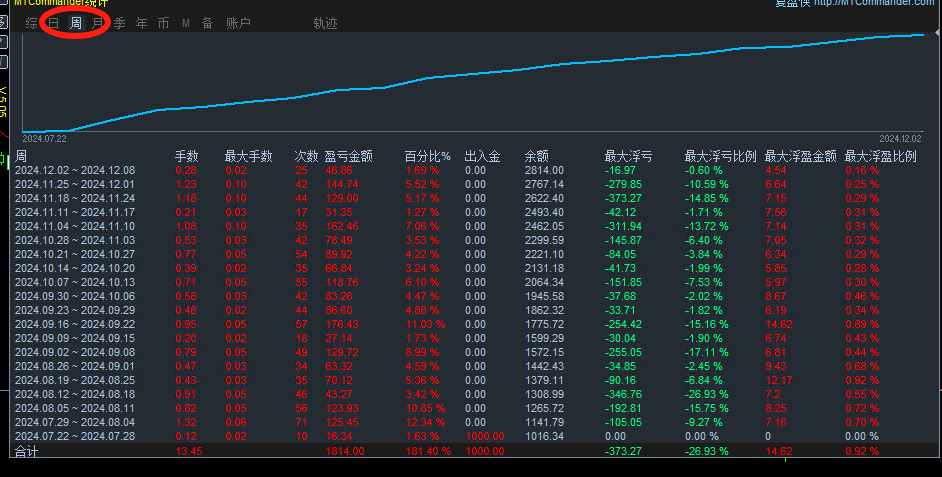Click the 合计 totals row
Viewport: 942px width, 477px height.
26,453
